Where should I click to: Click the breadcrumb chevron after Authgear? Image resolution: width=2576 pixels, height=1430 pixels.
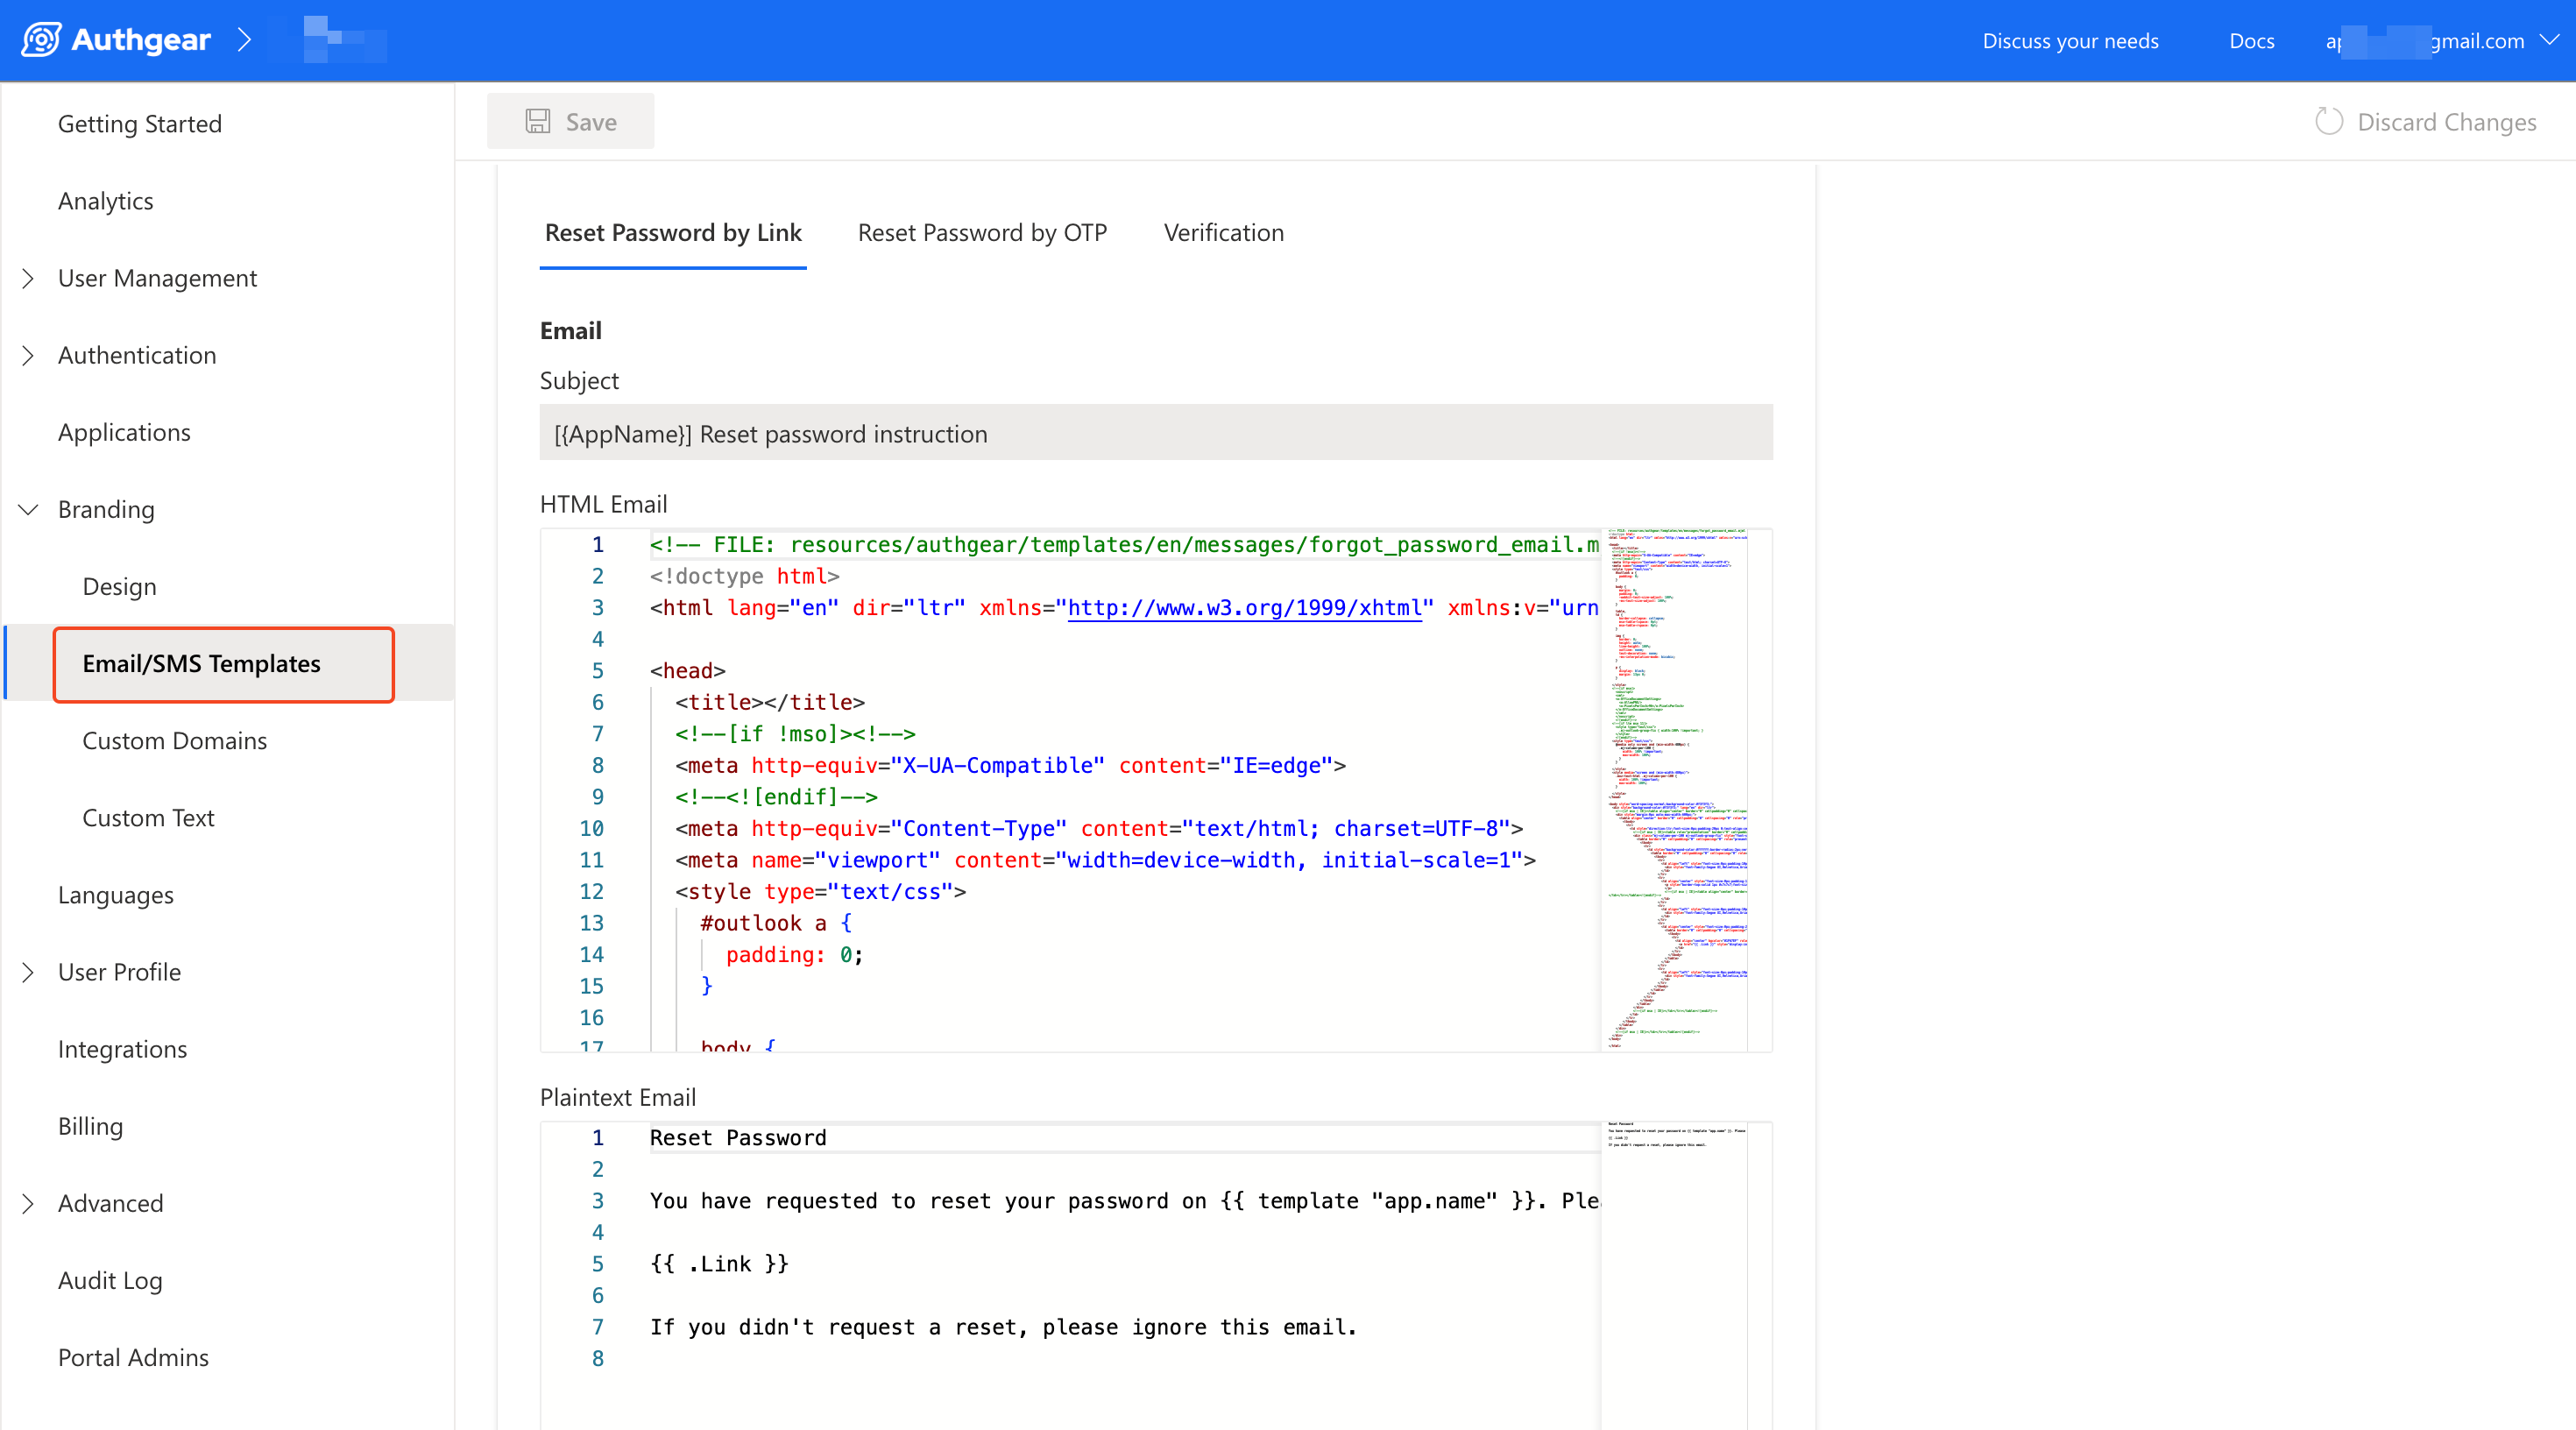[x=244, y=40]
